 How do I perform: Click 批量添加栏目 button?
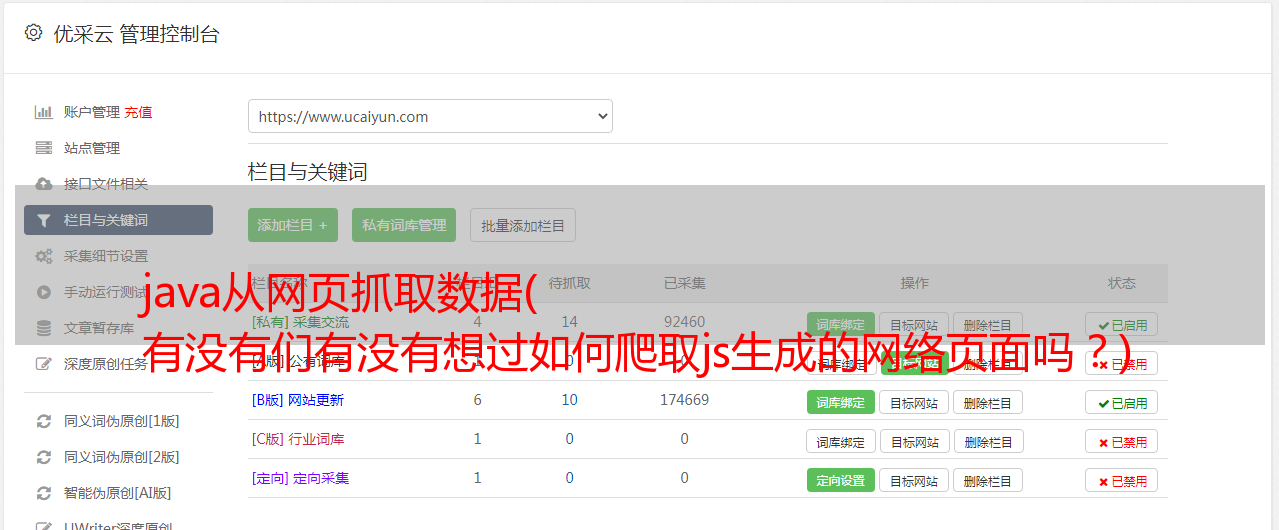tap(523, 225)
